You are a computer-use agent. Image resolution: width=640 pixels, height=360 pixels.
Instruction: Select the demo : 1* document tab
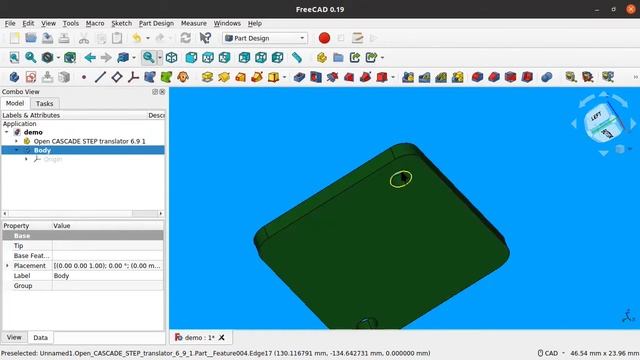point(199,338)
